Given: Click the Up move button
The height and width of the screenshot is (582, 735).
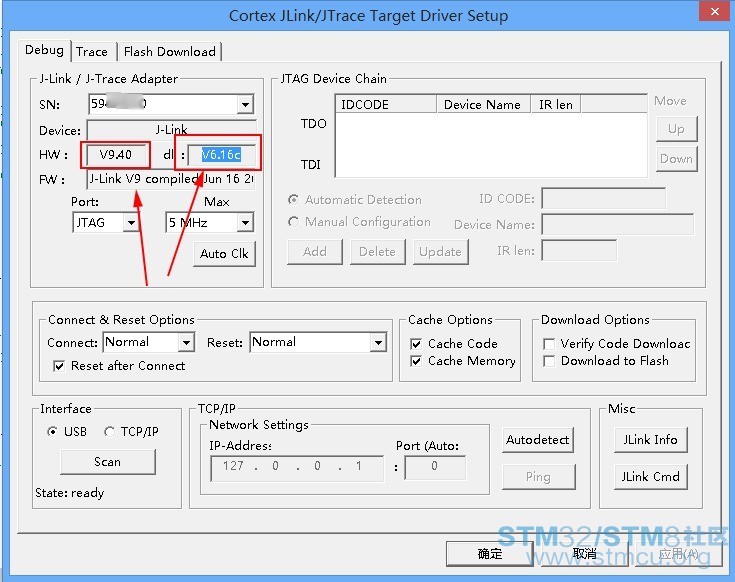Looking at the screenshot, I should point(676,129).
